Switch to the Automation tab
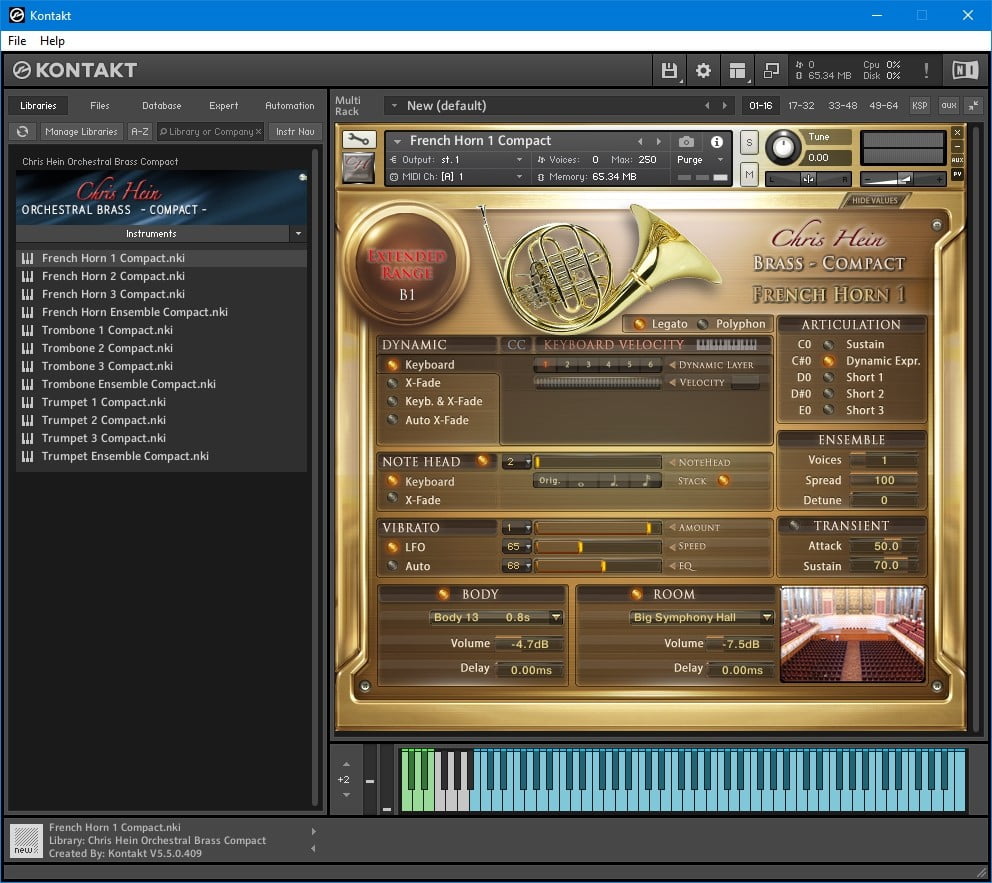This screenshot has height=883, width=992. [x=289, y=106]
